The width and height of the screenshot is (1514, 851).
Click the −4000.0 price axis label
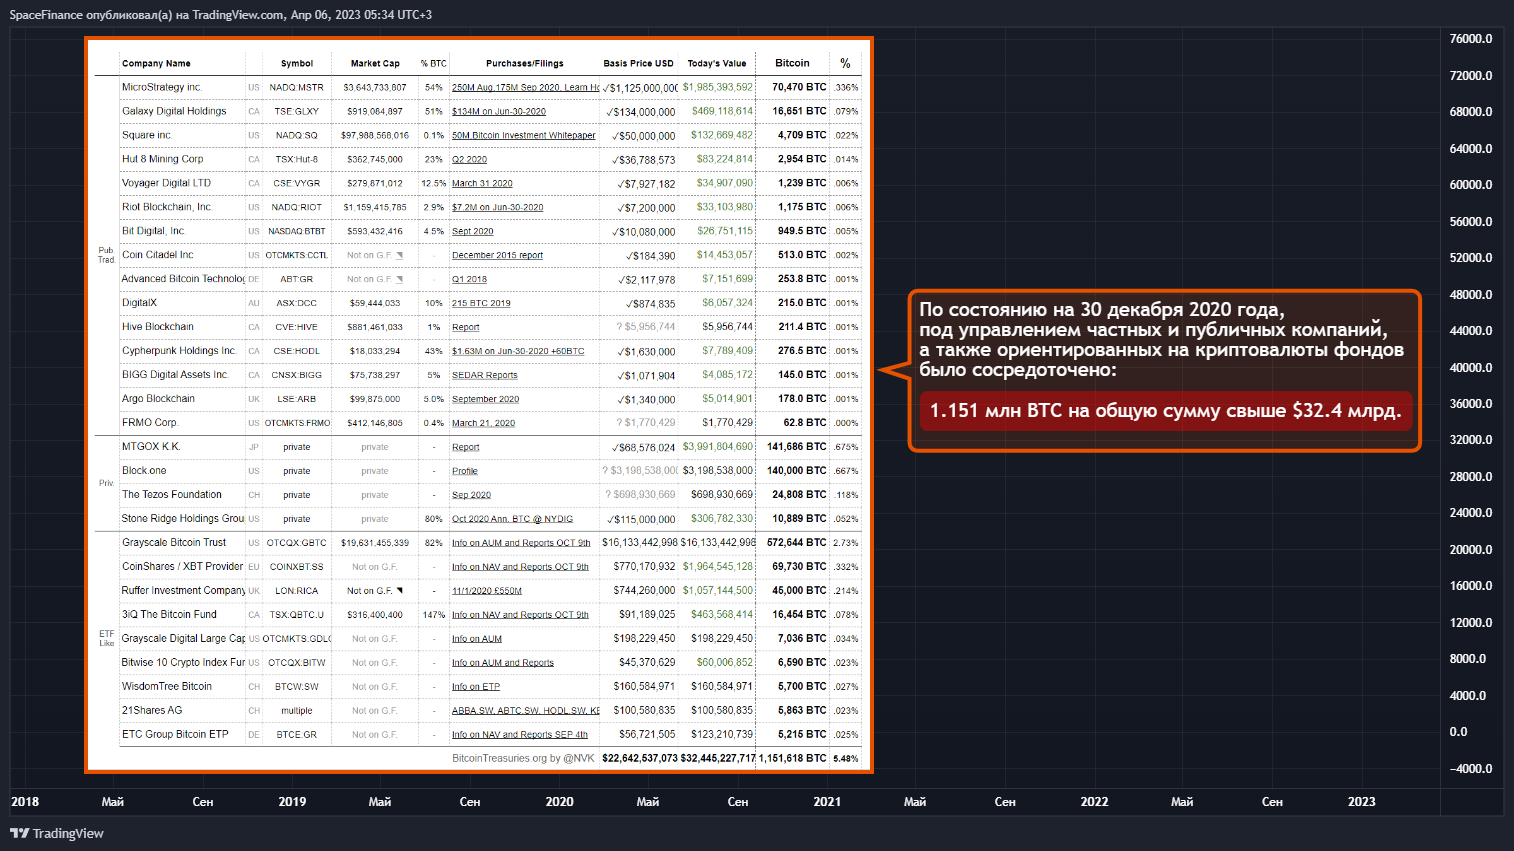click(1471, 769)
